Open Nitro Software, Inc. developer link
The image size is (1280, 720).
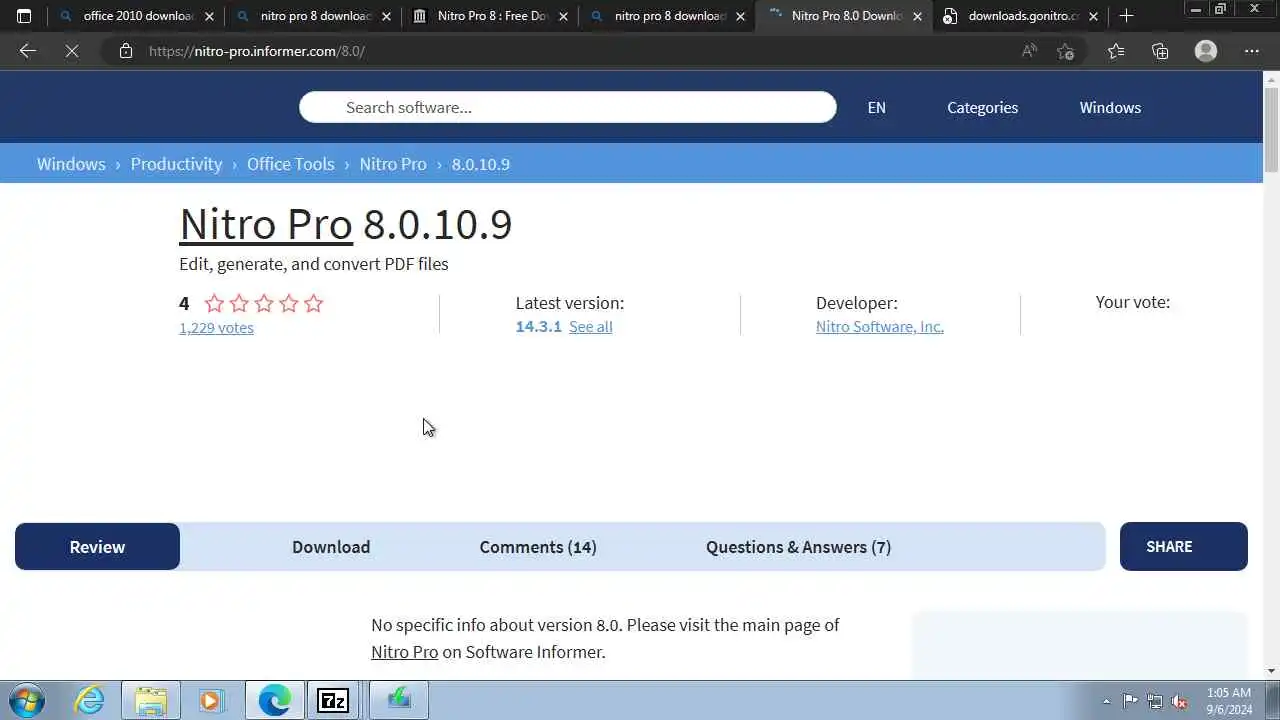879,326
